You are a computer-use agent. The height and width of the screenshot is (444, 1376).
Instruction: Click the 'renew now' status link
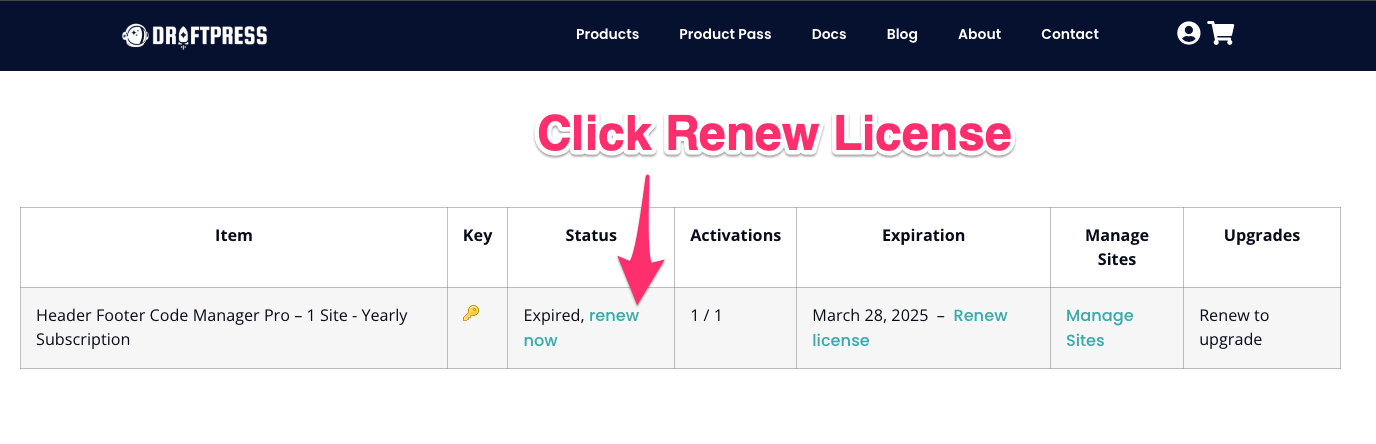[x=582, y=328]
